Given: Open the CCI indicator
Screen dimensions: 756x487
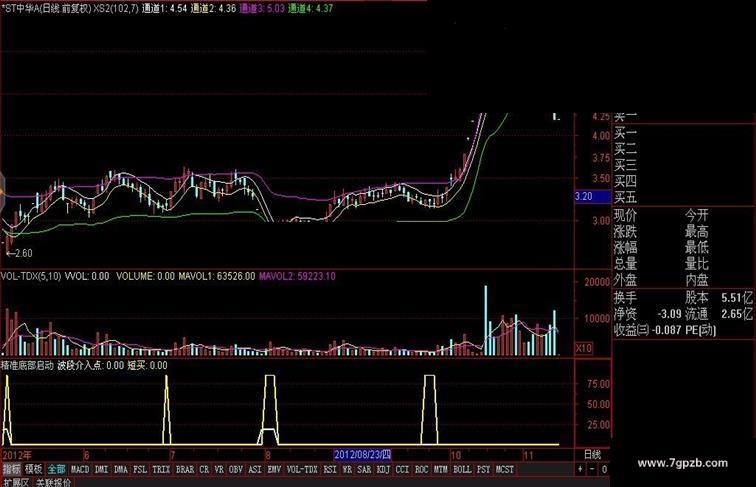Looking at the screenshot, I should [402, 469].
